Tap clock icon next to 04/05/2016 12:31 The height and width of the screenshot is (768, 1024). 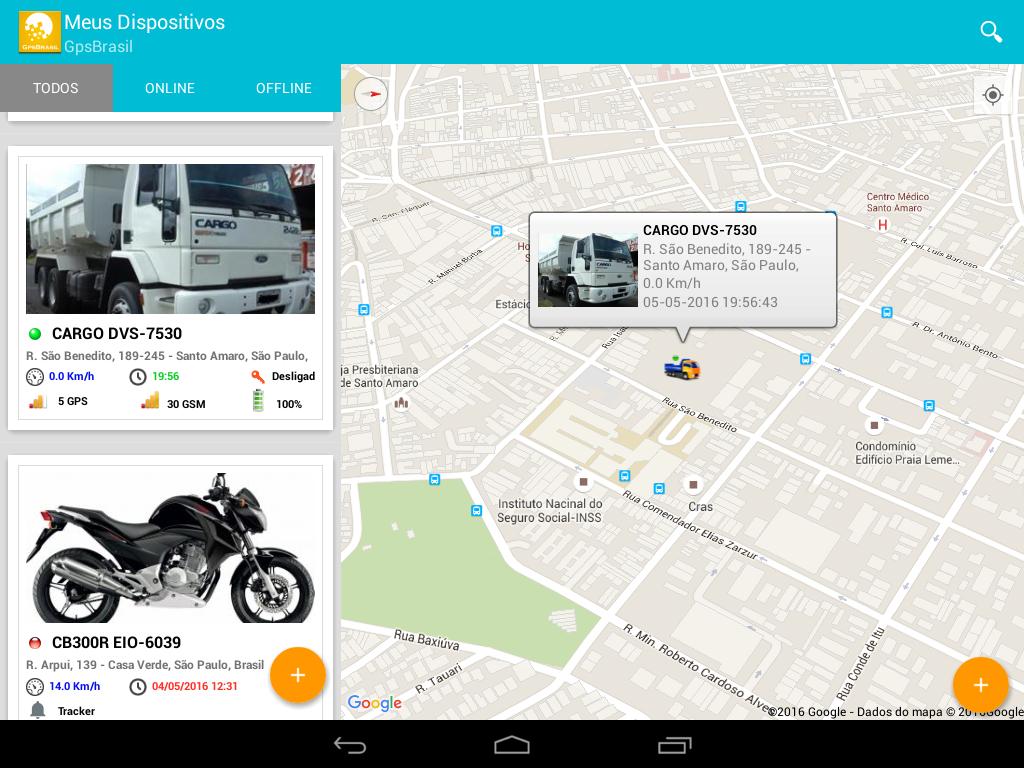click(138, 687)
